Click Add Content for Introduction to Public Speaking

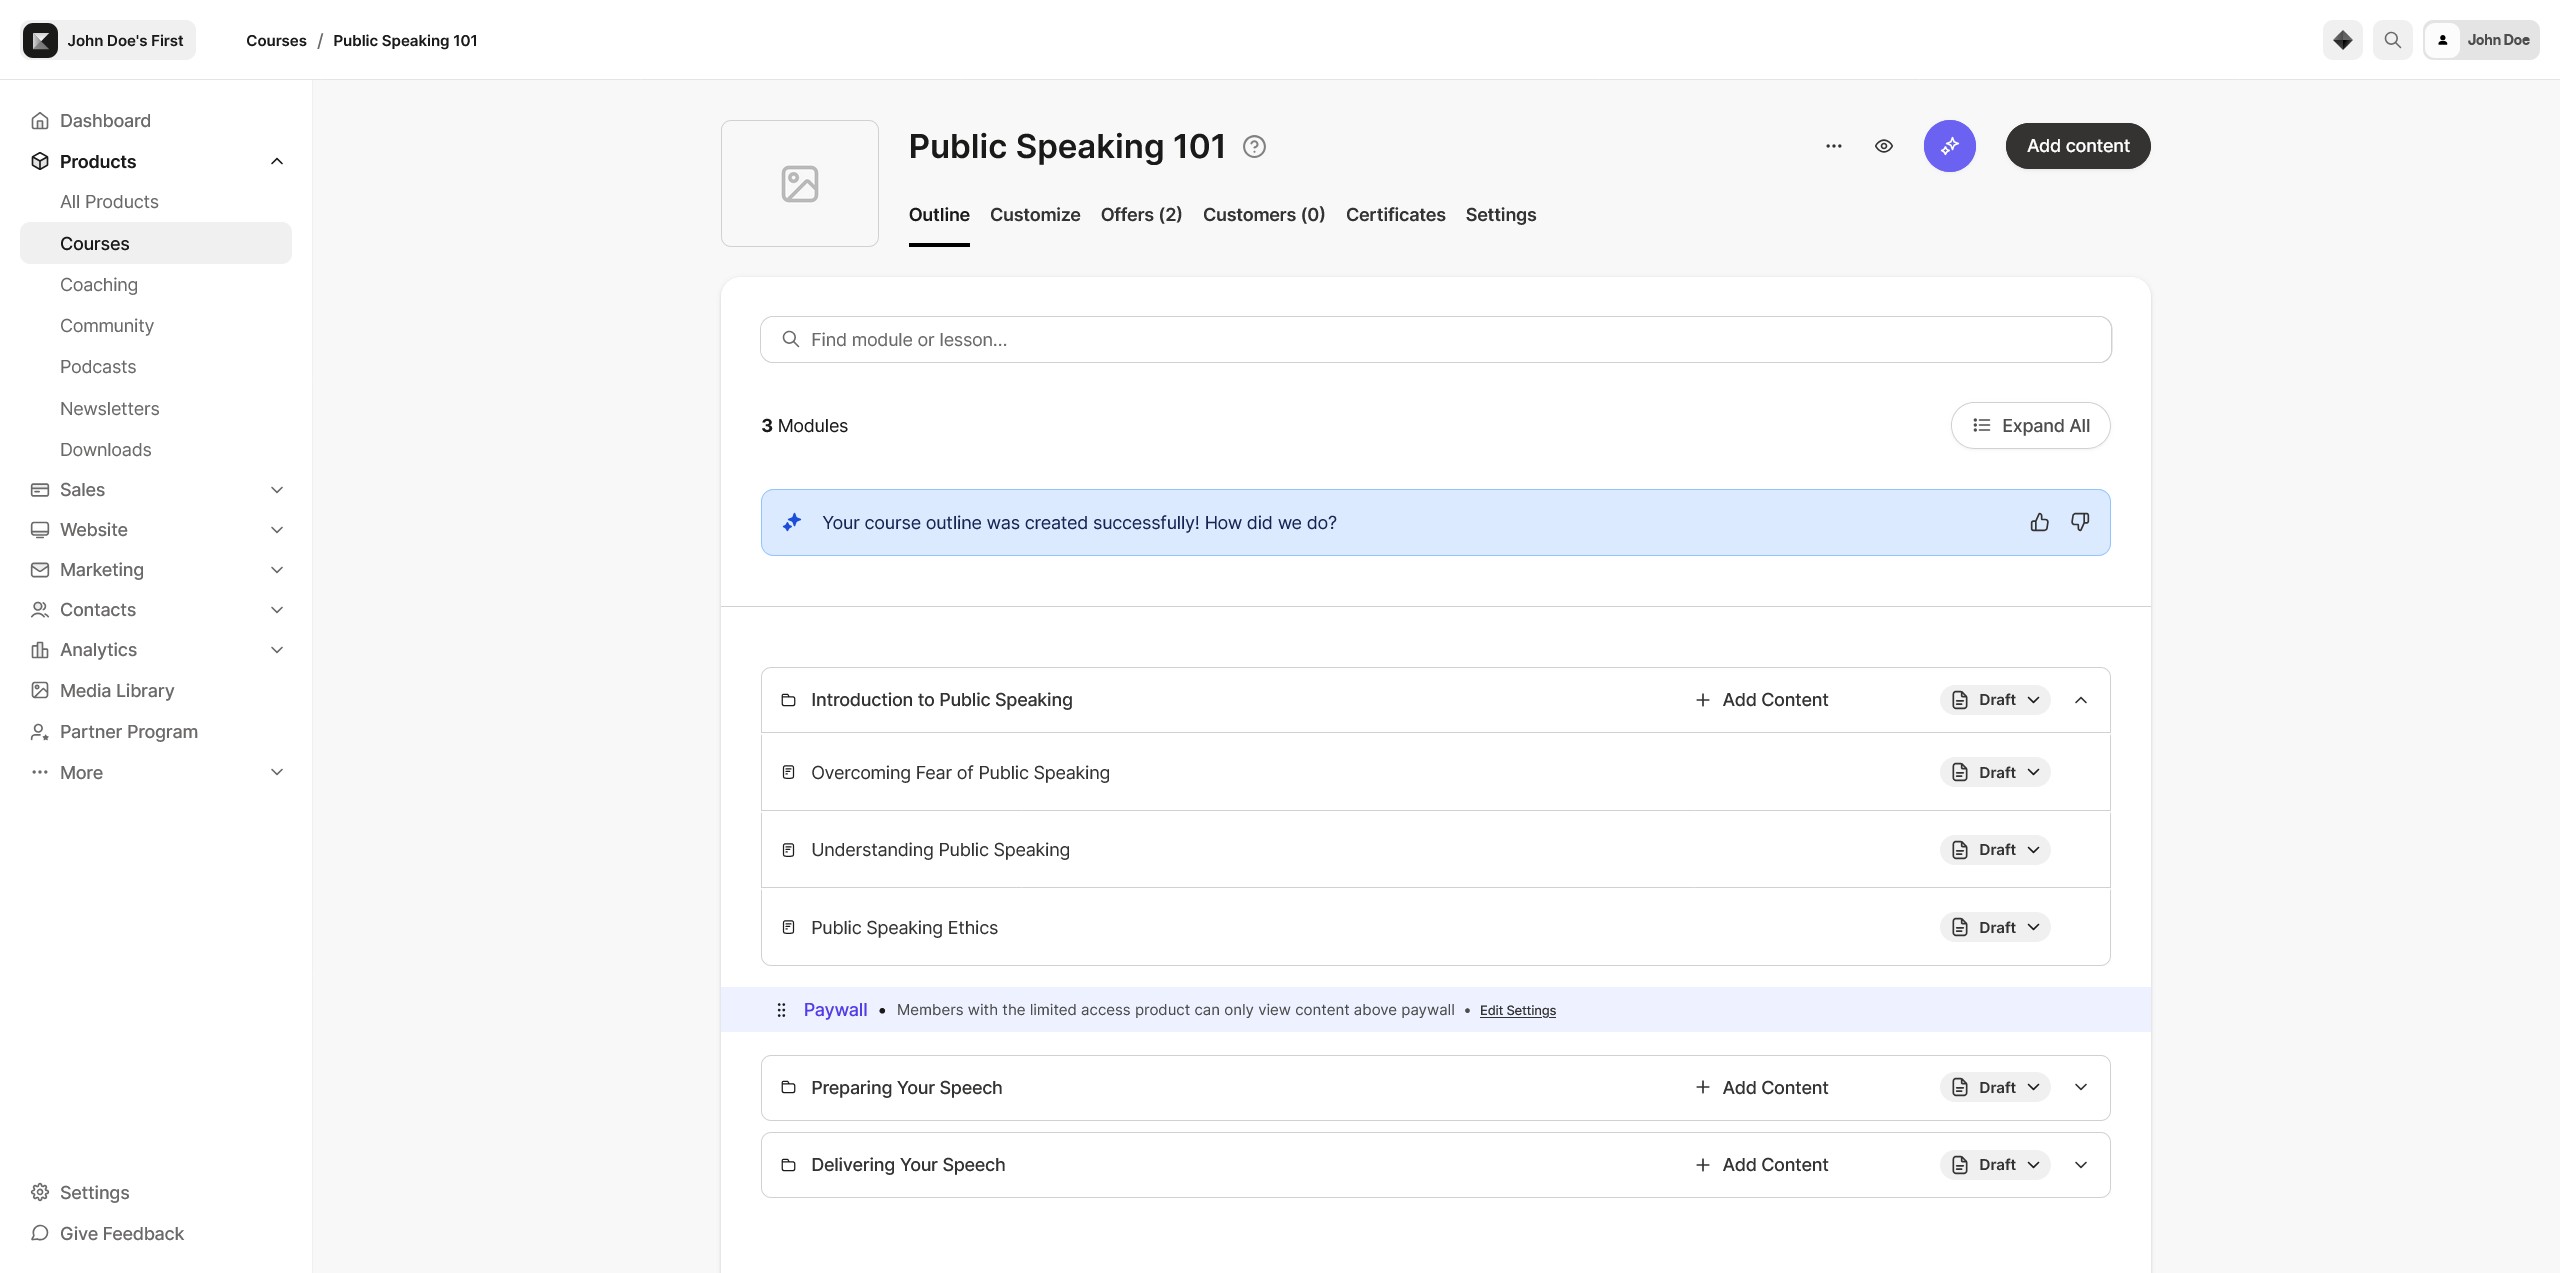click(x=1762, y=700)
